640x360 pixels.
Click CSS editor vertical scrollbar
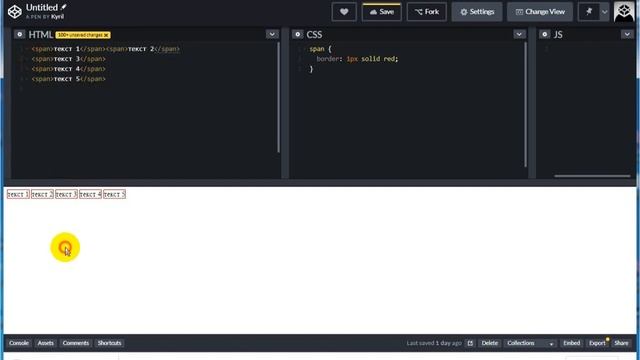pyautogui.click(x=525, y=104)
